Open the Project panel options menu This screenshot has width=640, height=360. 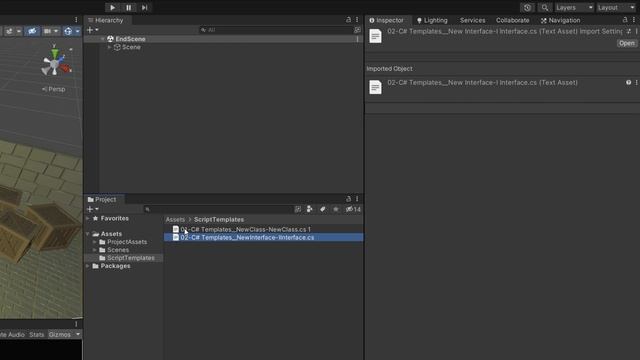click(x=357, y=199)
